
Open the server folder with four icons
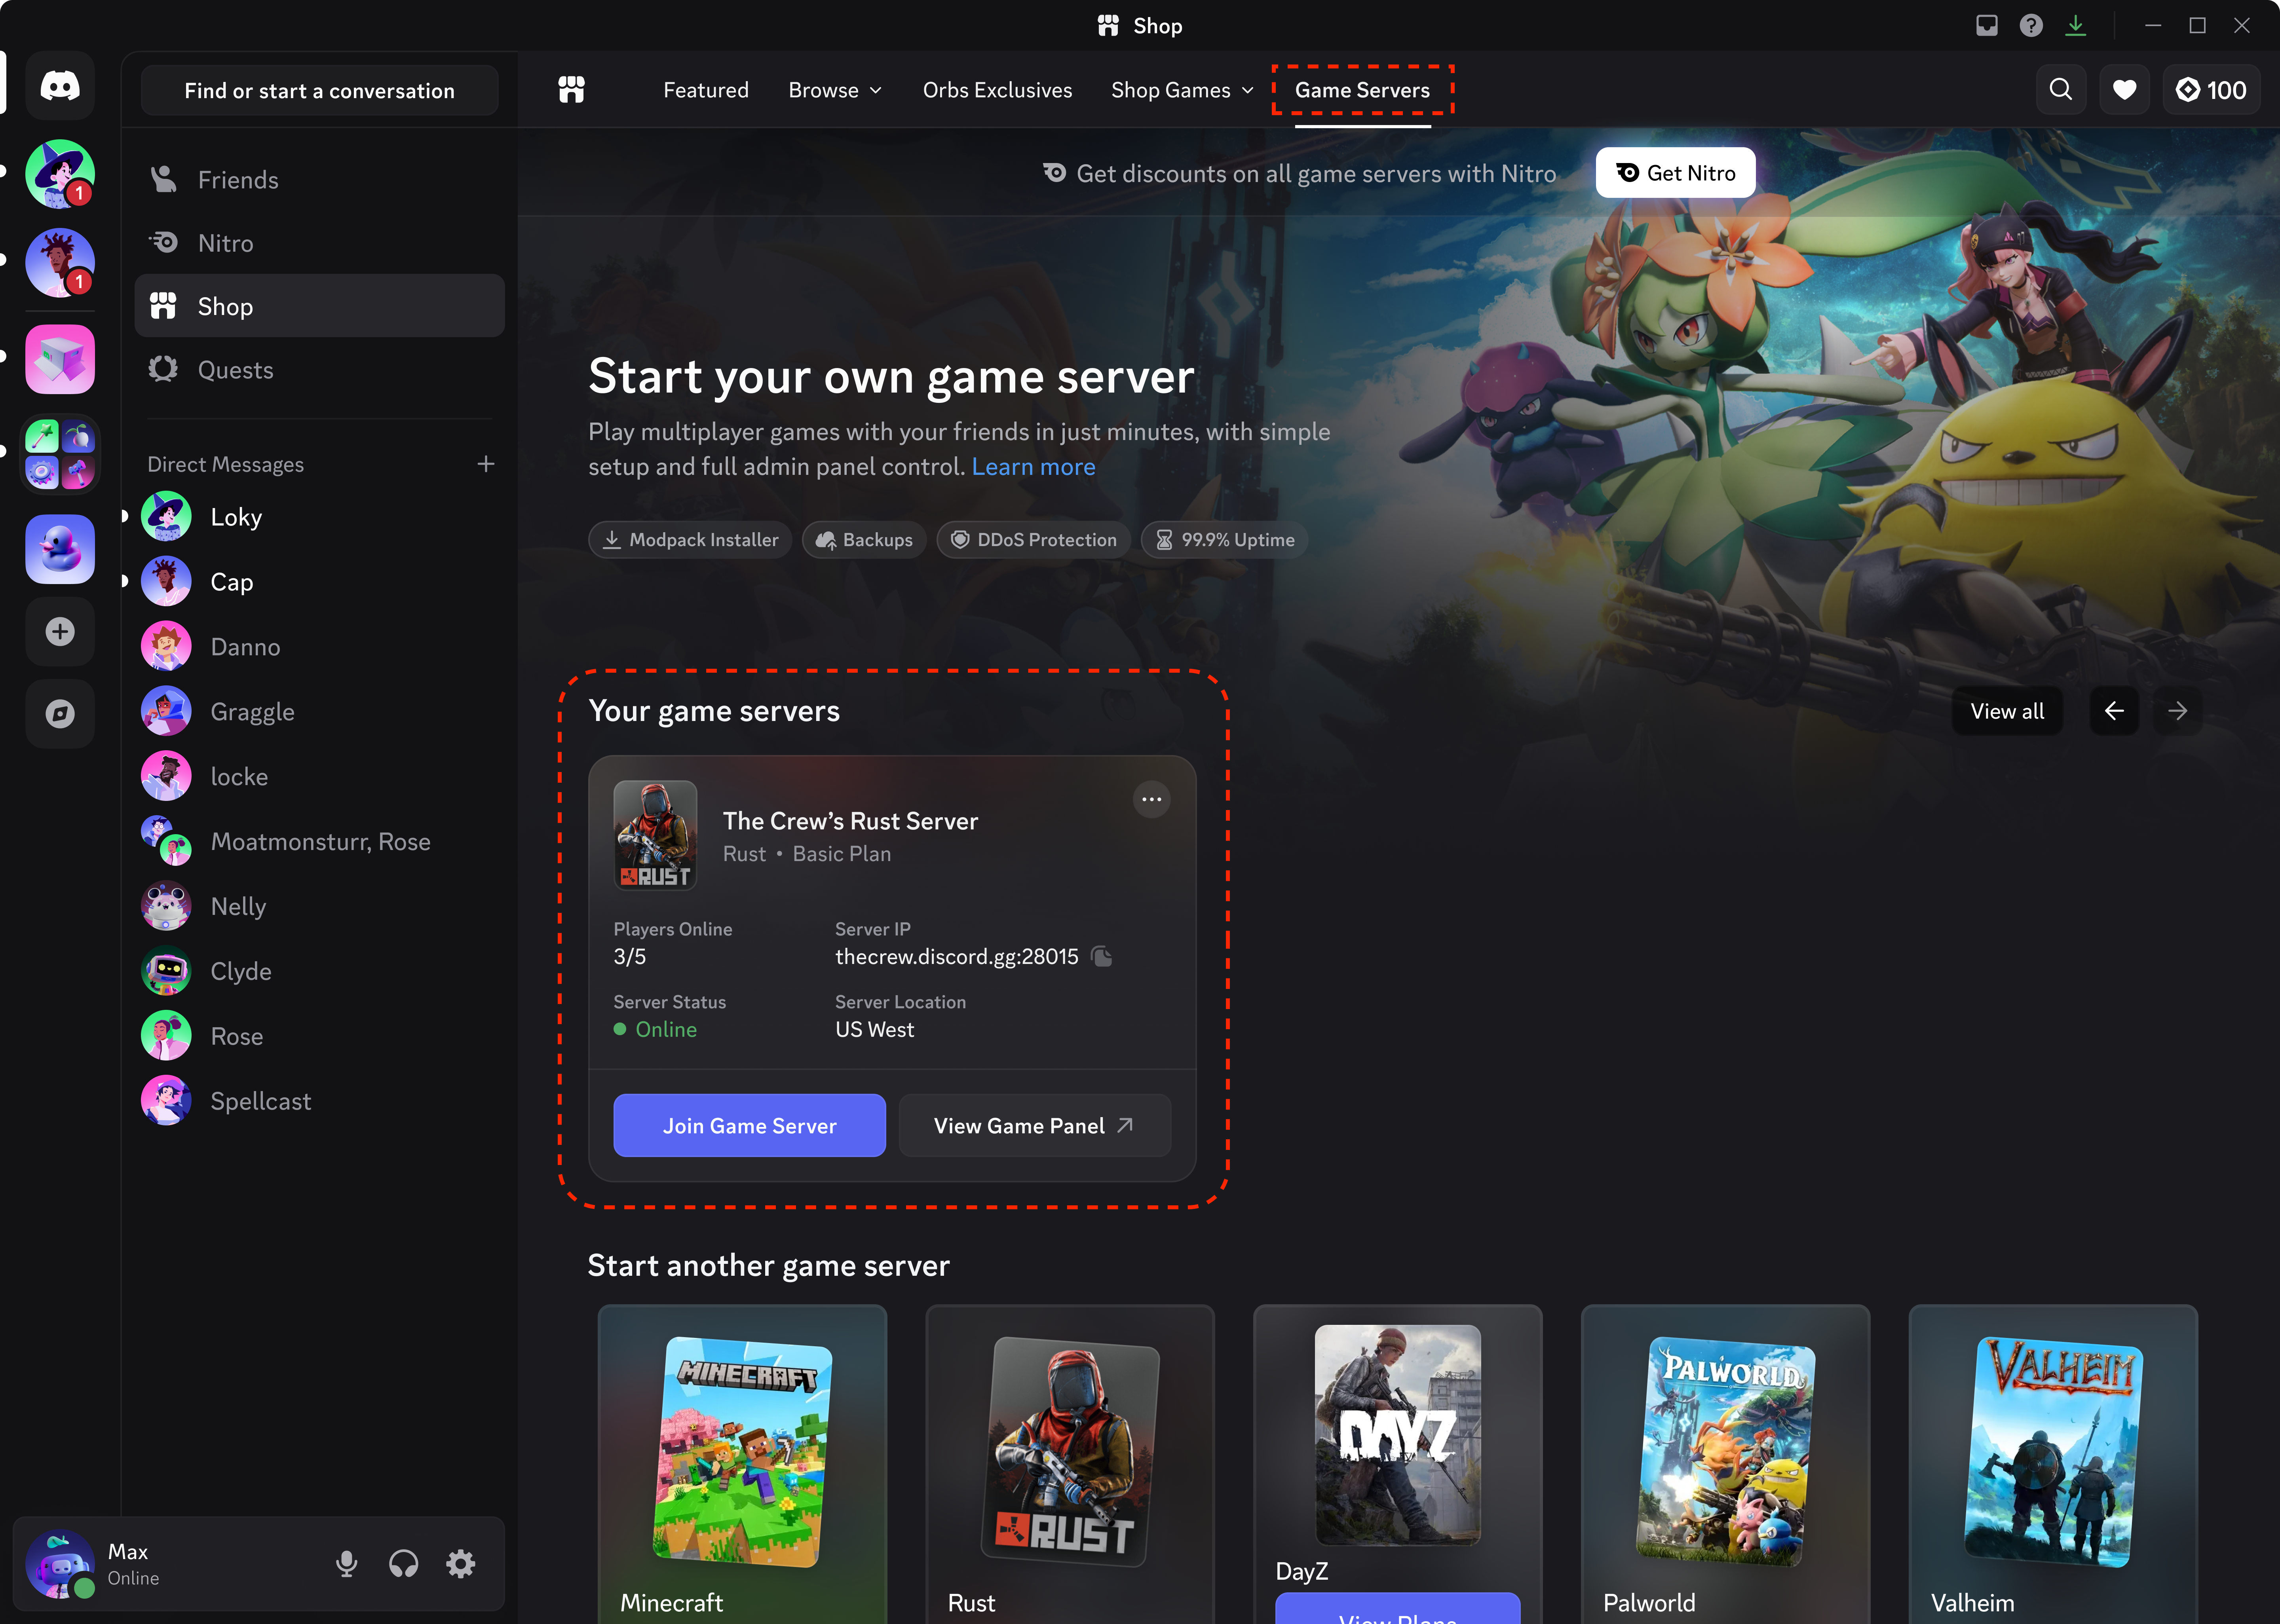[x=60, y=453]
